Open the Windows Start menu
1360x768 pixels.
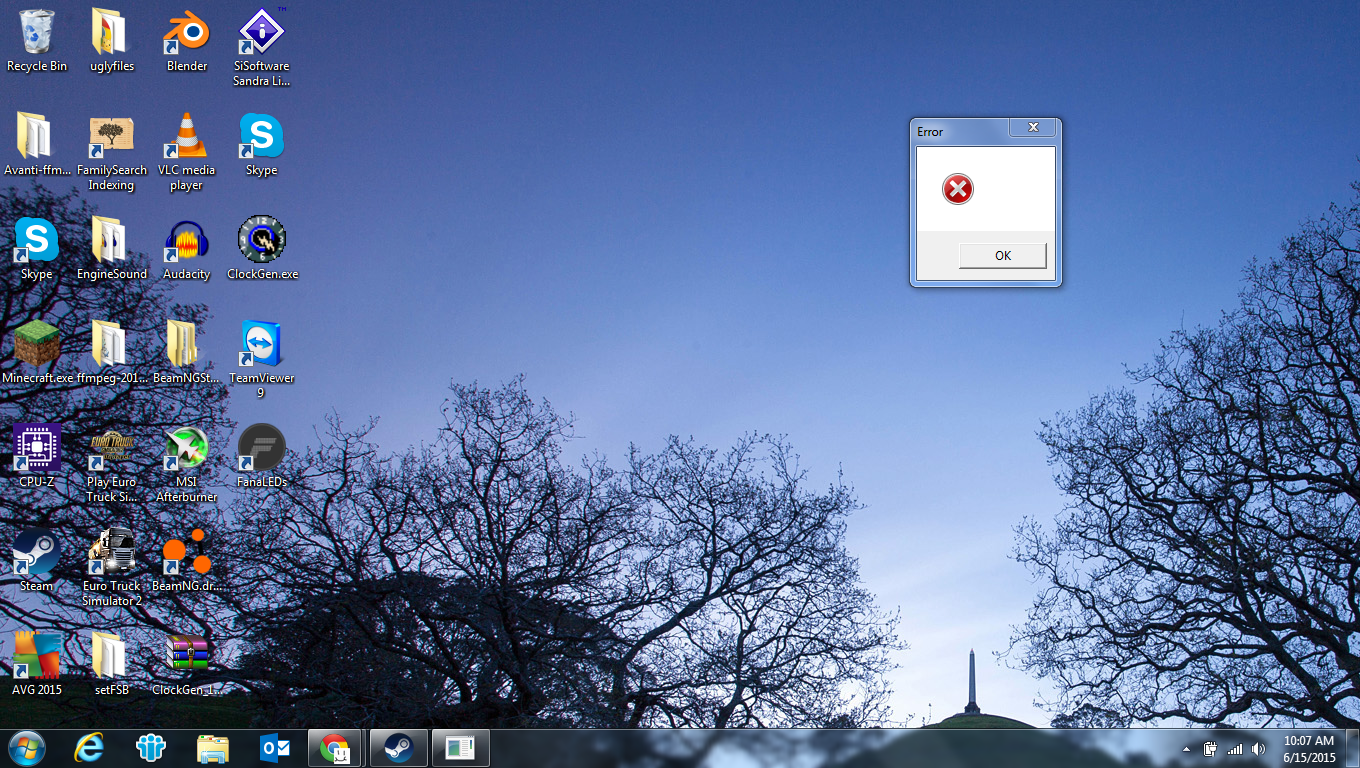(x=27, y=748)
